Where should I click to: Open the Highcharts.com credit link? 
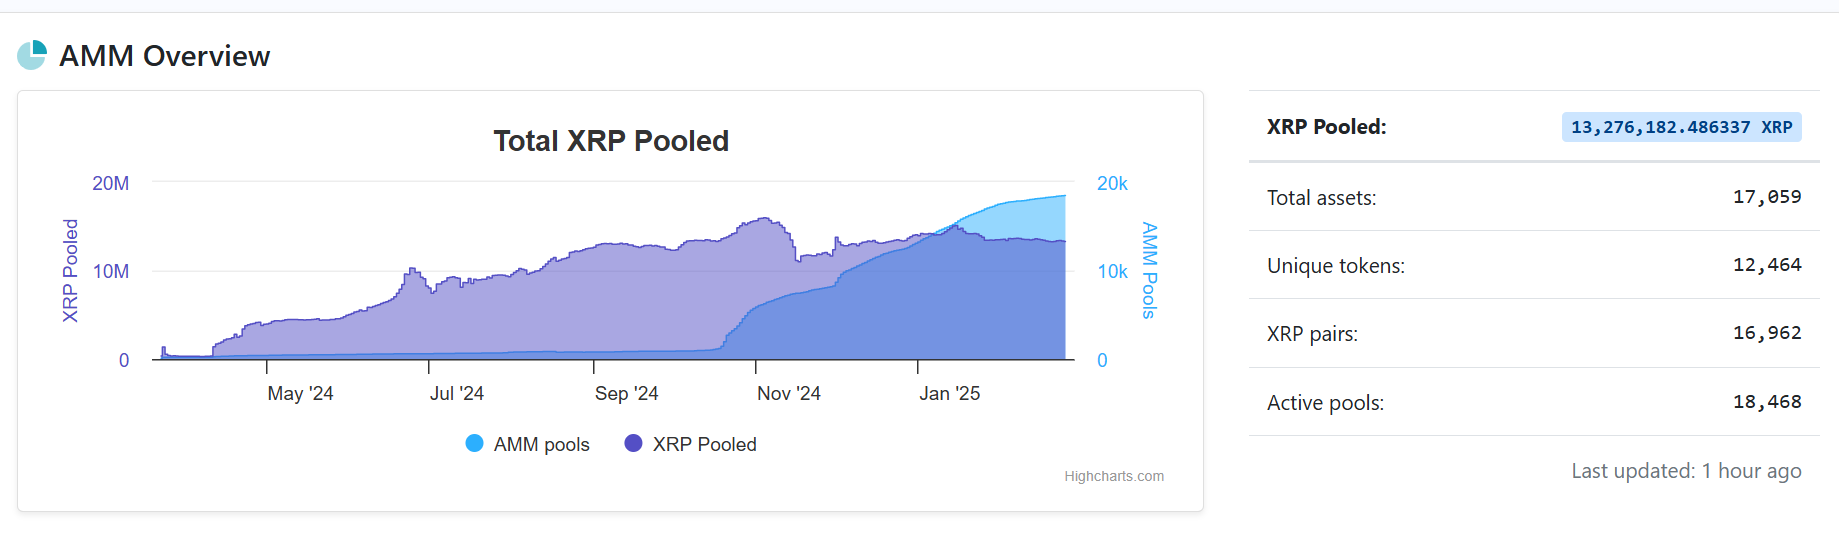(1113, 476)
